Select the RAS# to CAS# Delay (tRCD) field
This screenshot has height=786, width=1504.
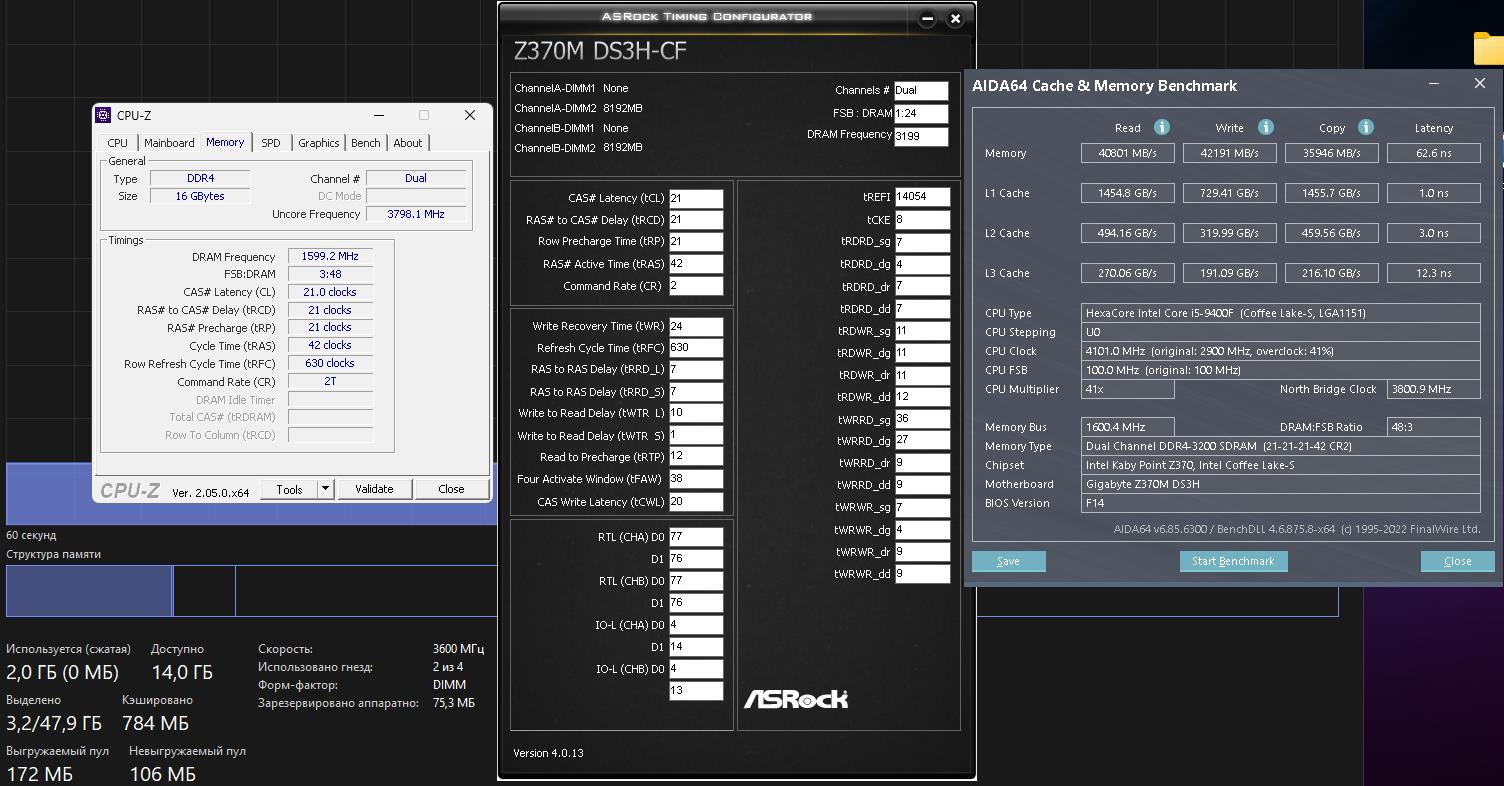tap(696, 220)
